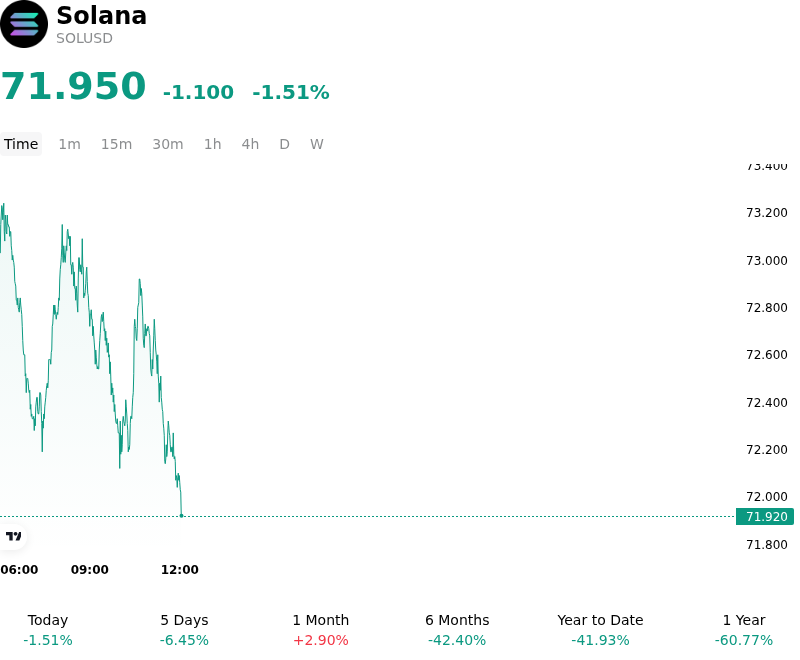Click the last price point marker on chart
This screenshot has width=800, height=660.
182,516
